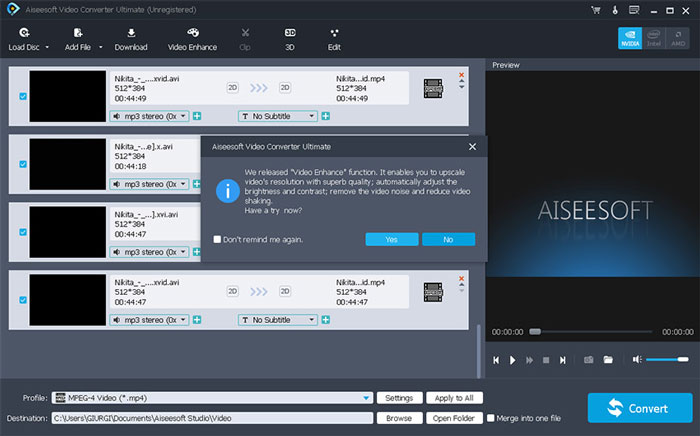Fast forward the preview
Viewport: 700px width, 436px height.
point(529,360)
